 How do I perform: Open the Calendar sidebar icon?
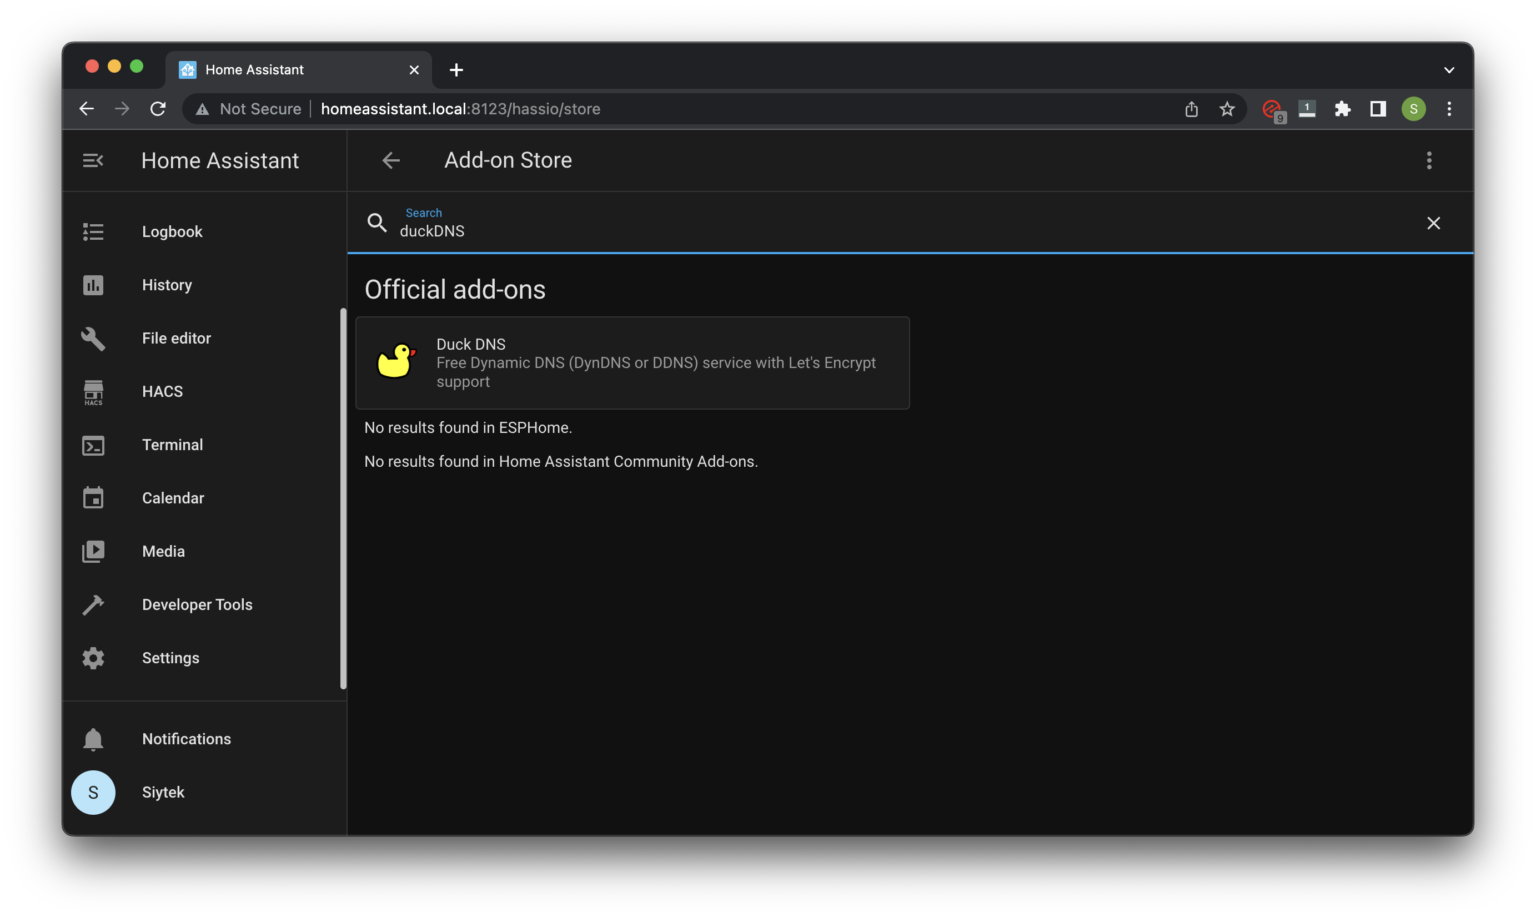(x=93, y=497)
